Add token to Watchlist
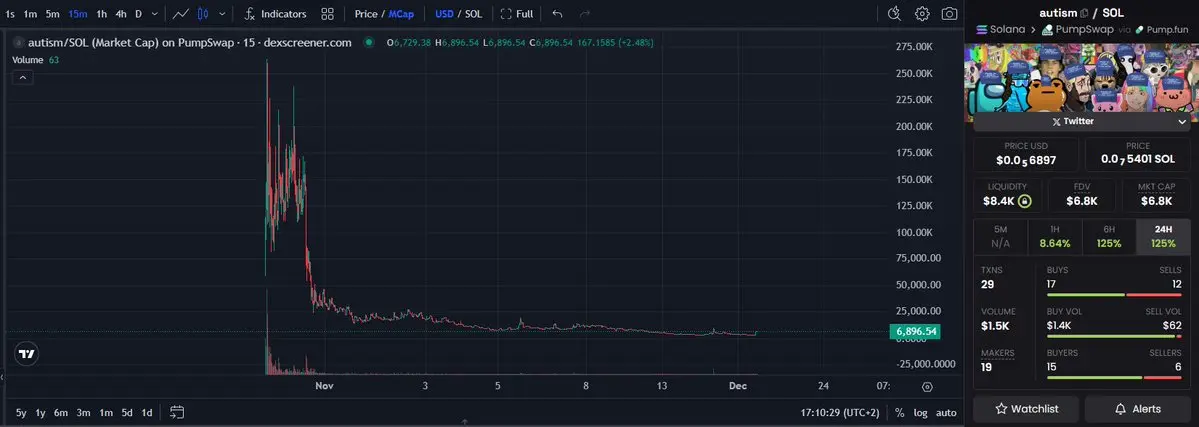Image resolution: width=1199 pixels, height=427 pixels. point(1026,409)
